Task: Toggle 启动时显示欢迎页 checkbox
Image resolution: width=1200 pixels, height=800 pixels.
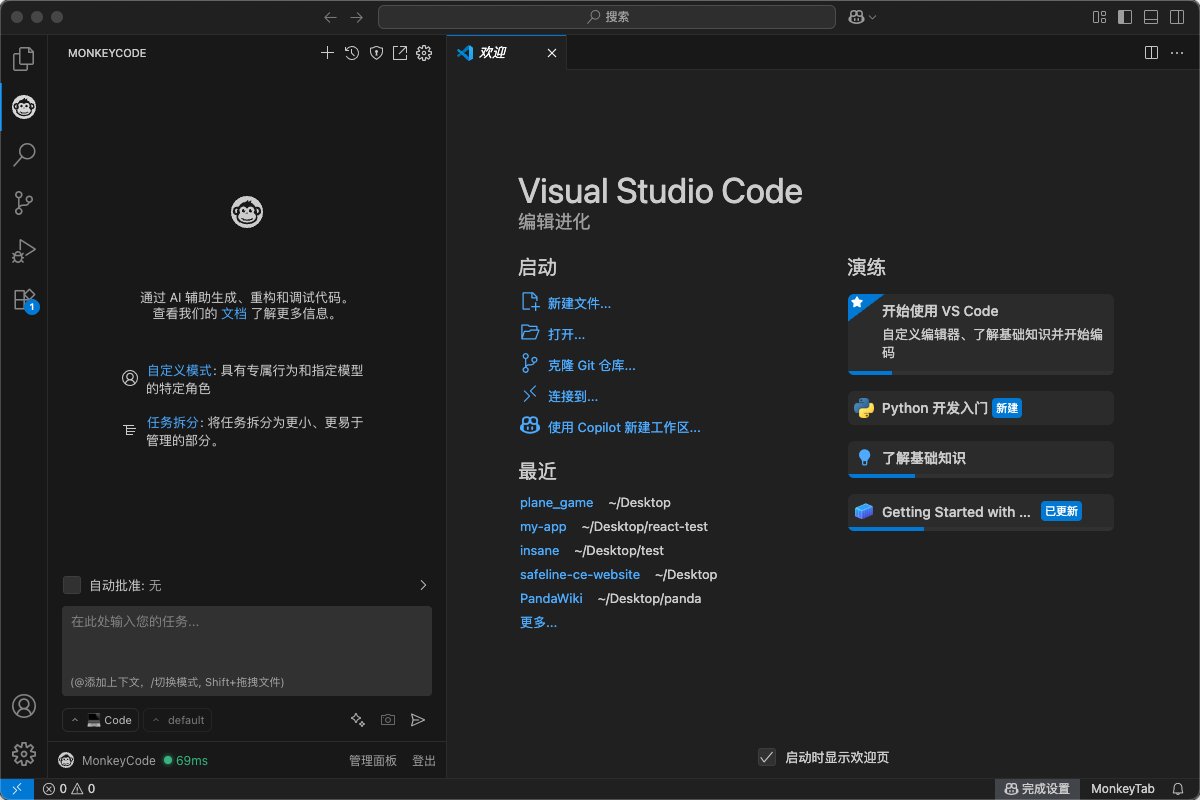Action: [x=767, y=757]
